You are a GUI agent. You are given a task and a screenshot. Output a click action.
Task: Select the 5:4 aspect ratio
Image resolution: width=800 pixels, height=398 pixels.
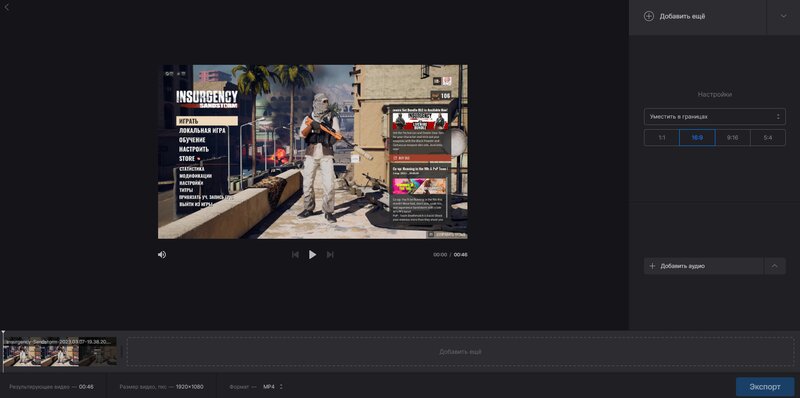768,138
